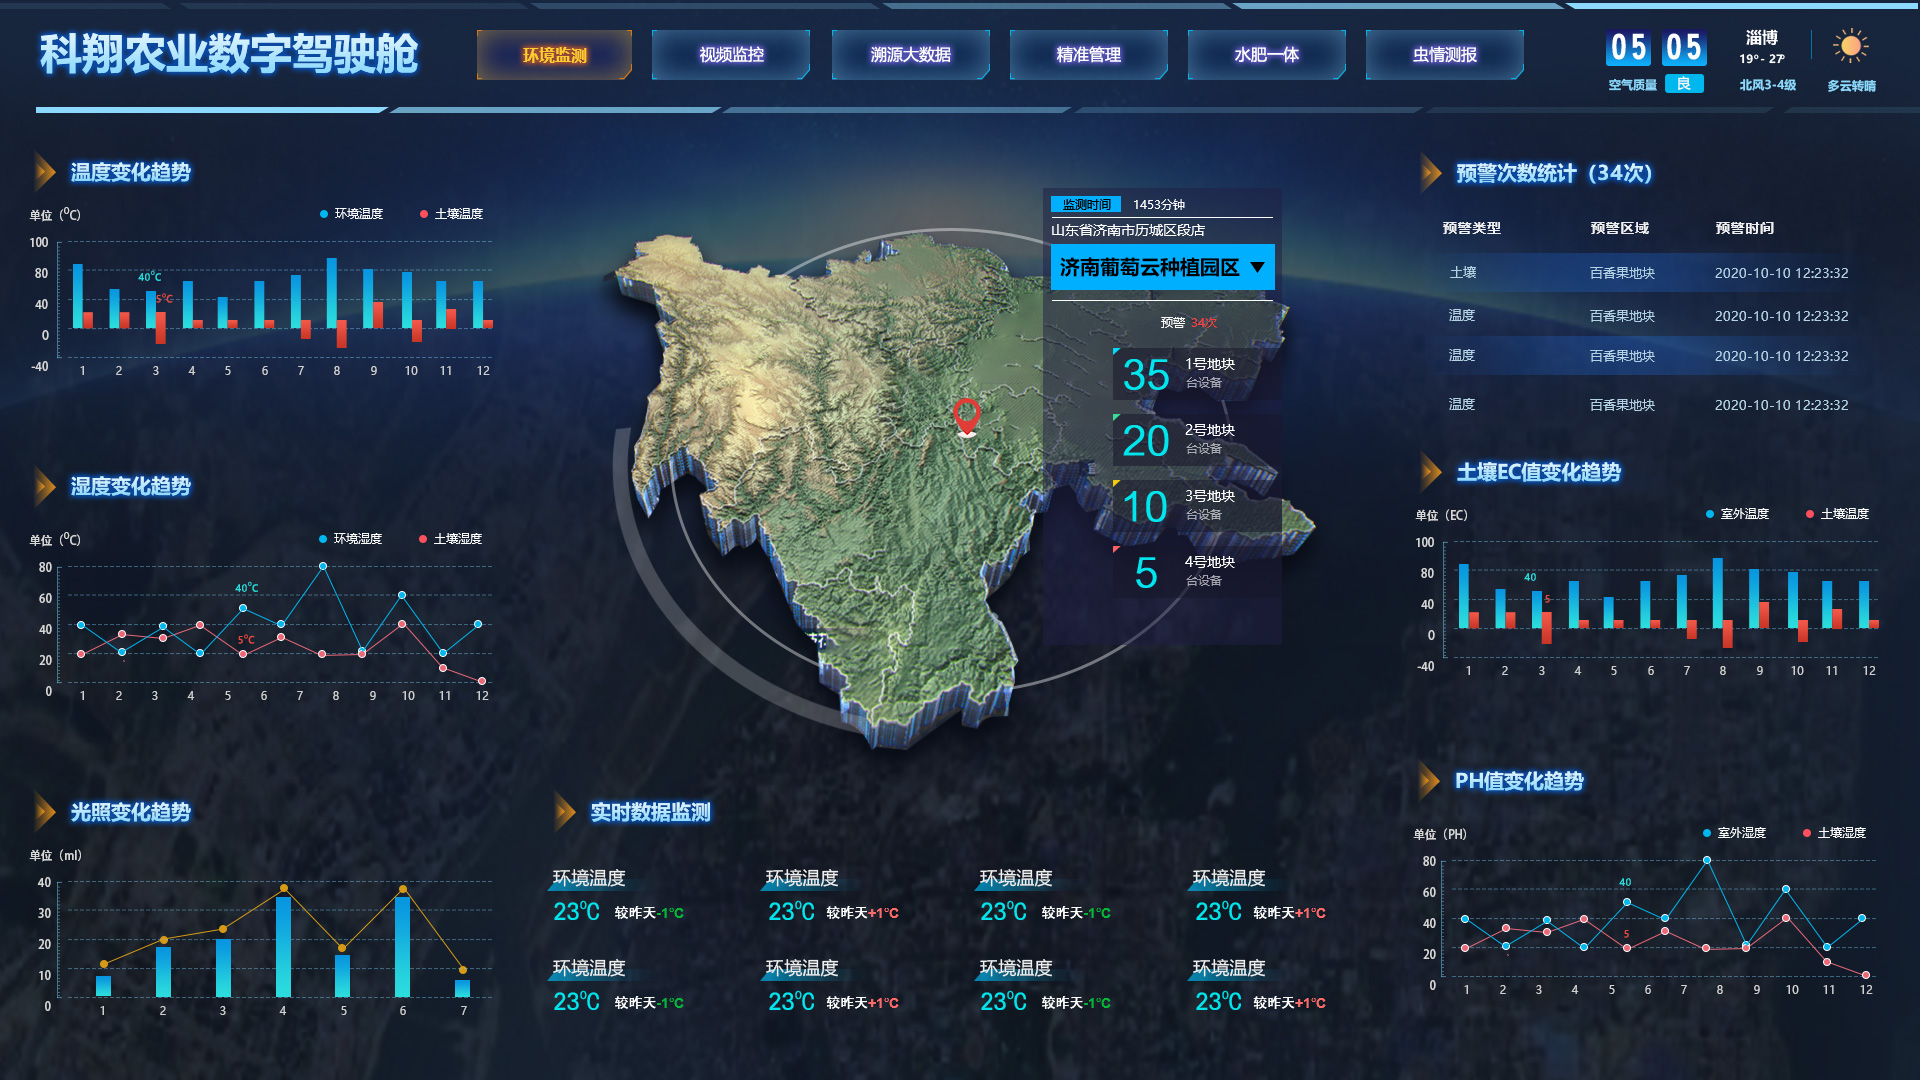Click arrow icon beside 土壤EC值变化趋势 title

[1430, 472]
